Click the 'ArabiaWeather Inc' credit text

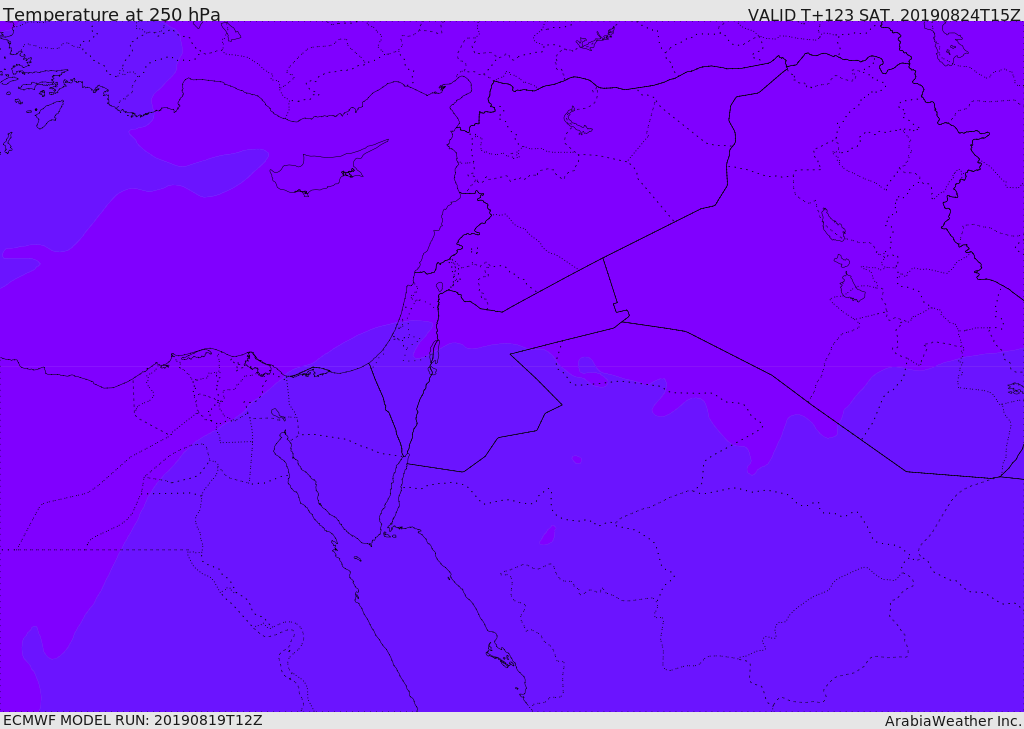point(953,721)
